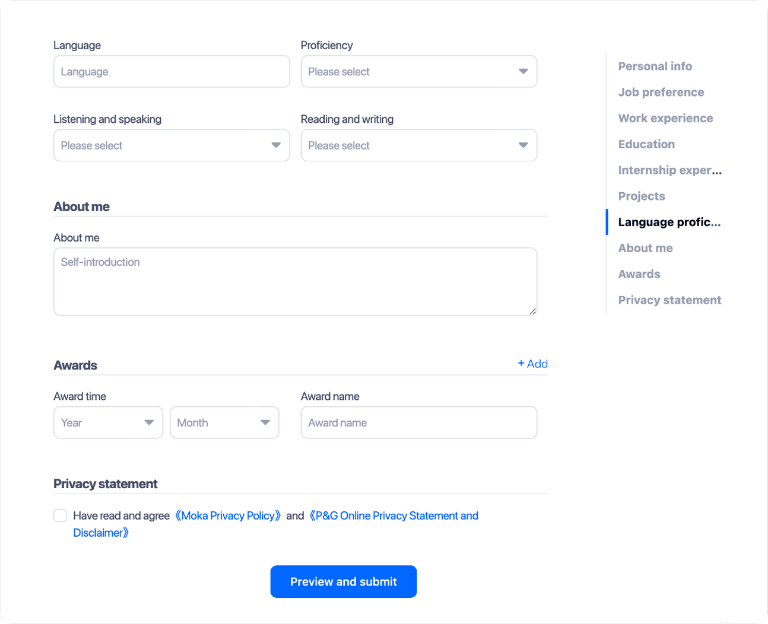This screenshot has height=624, width=768.
Task: Open the Proficiency dropdown
Action: pos(418,72)
